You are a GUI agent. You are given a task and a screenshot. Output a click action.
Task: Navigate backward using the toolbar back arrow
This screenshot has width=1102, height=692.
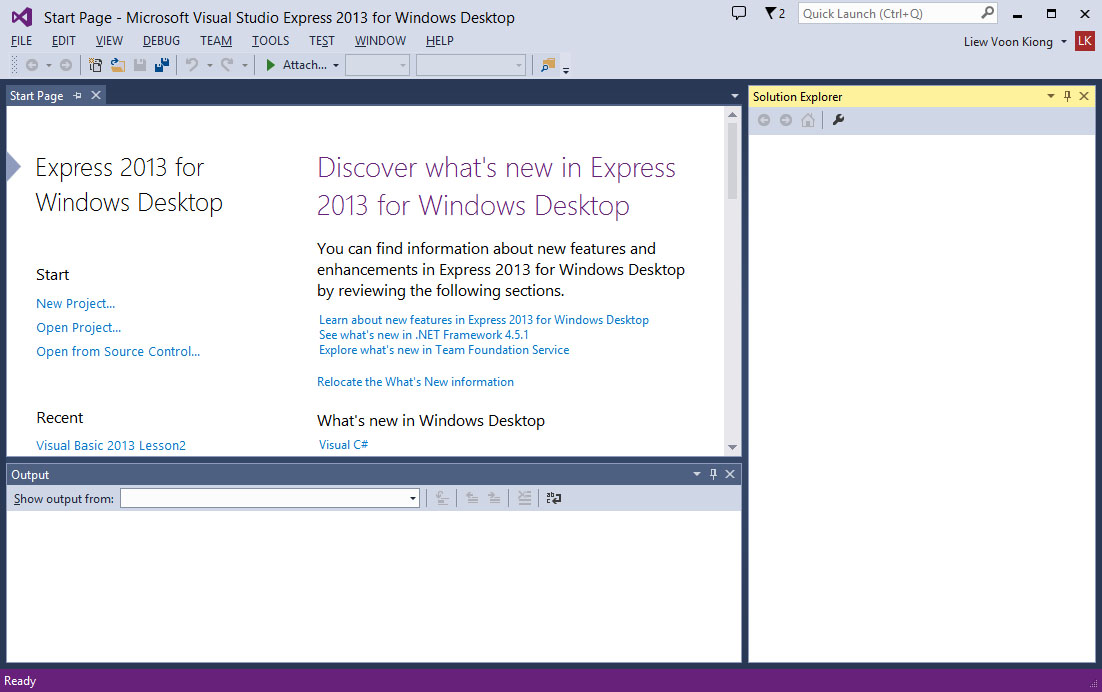31,64
